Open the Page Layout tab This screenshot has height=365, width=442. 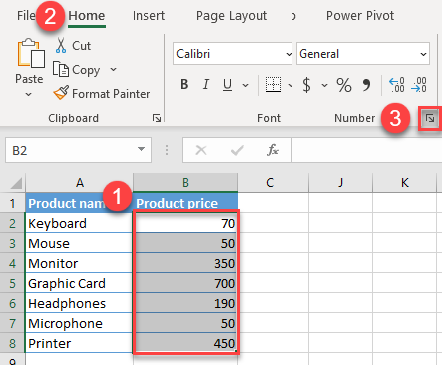click(231, 16)
